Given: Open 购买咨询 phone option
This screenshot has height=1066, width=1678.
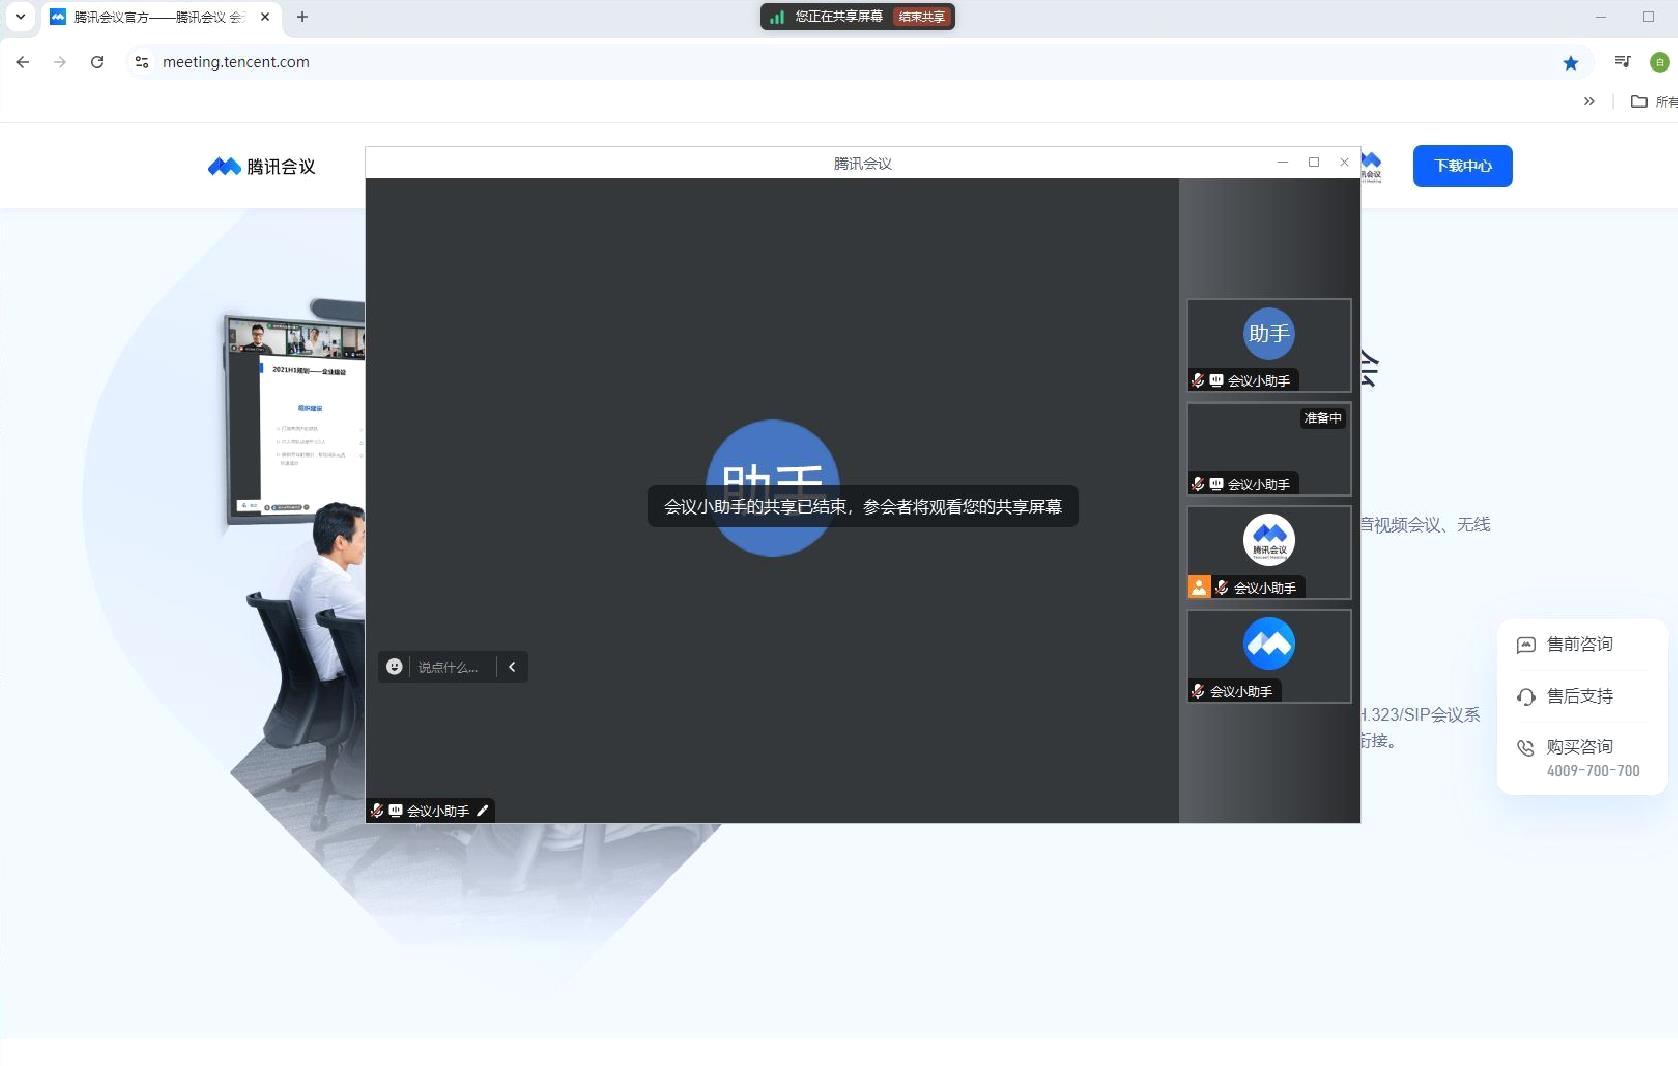Looking at the screenshot, I should click(1578, 757).
